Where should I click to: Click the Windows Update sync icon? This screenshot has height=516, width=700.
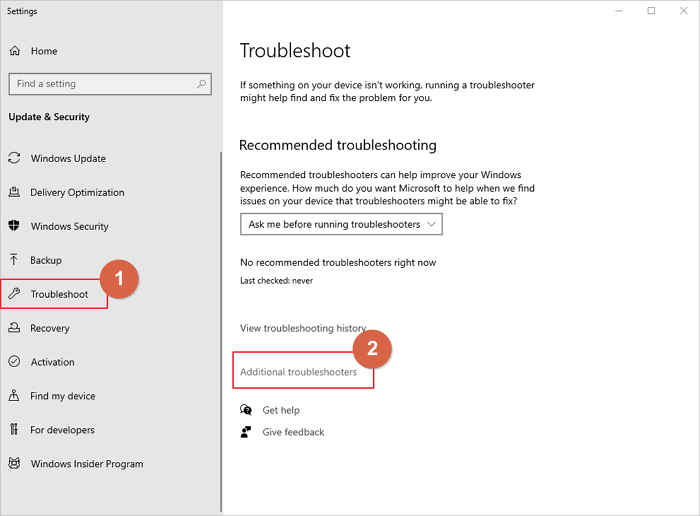(x=15, y=158)
